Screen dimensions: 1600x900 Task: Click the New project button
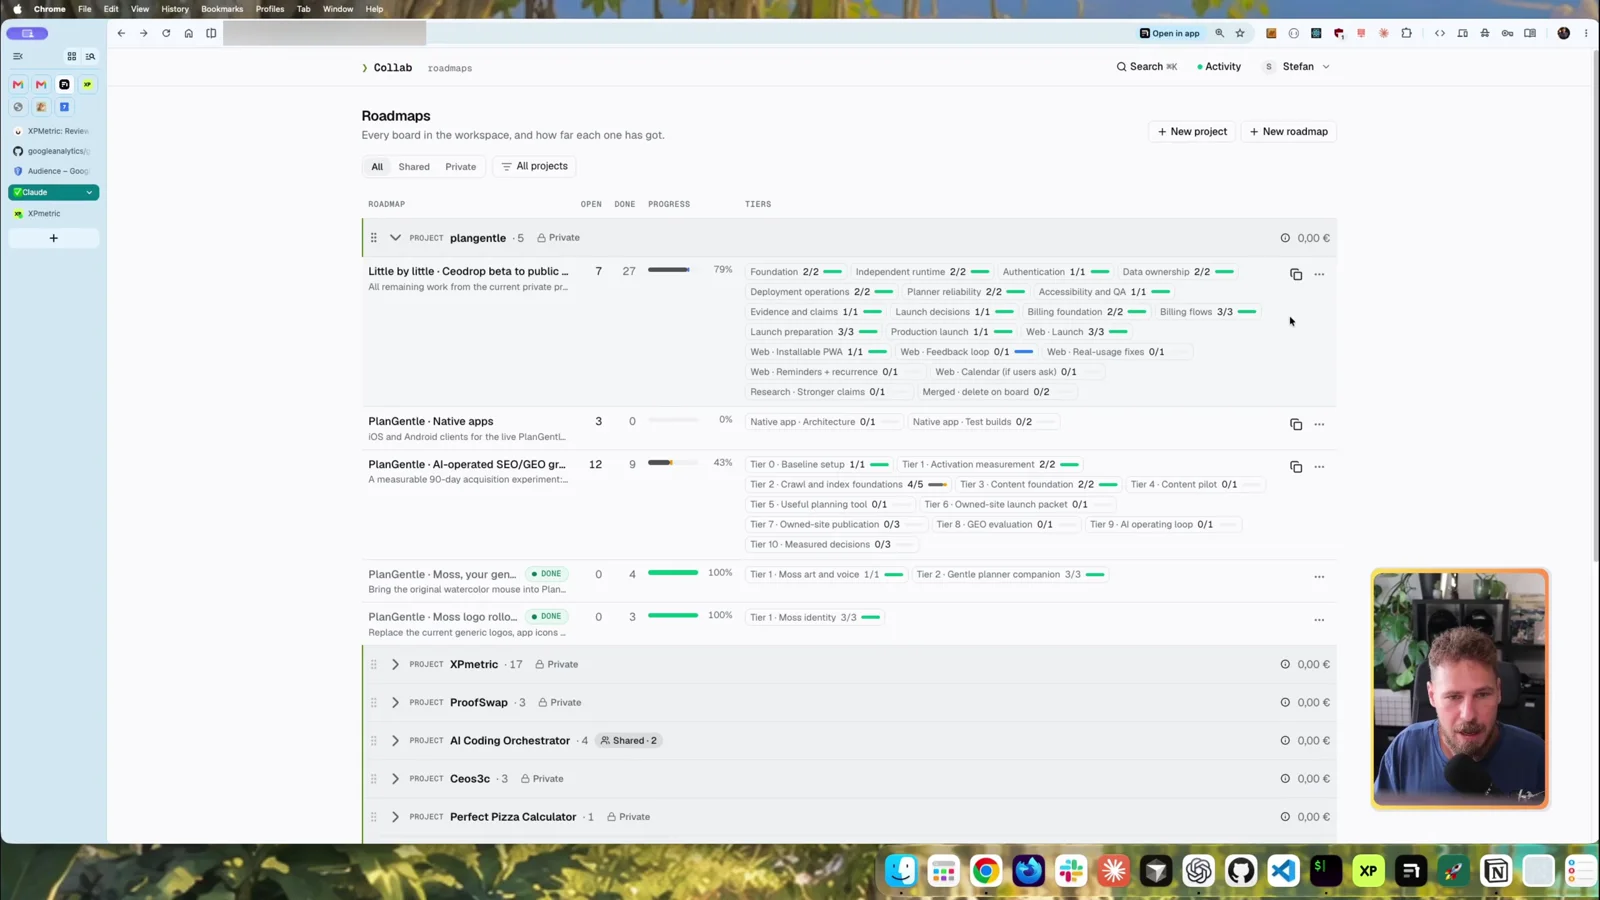pyautogui.click(x=1192, y=132)
